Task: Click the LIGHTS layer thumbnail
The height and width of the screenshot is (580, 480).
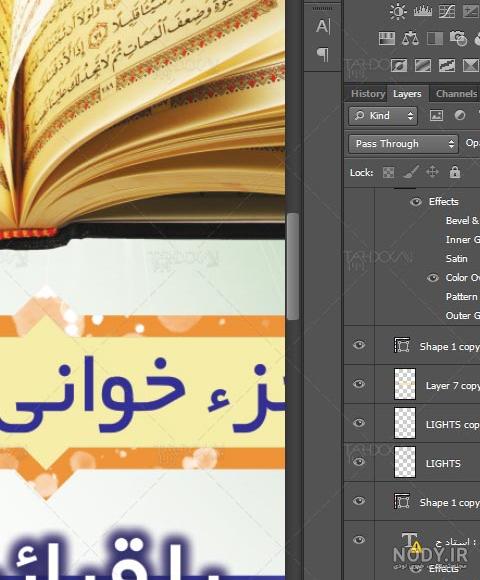Action: 405,462
